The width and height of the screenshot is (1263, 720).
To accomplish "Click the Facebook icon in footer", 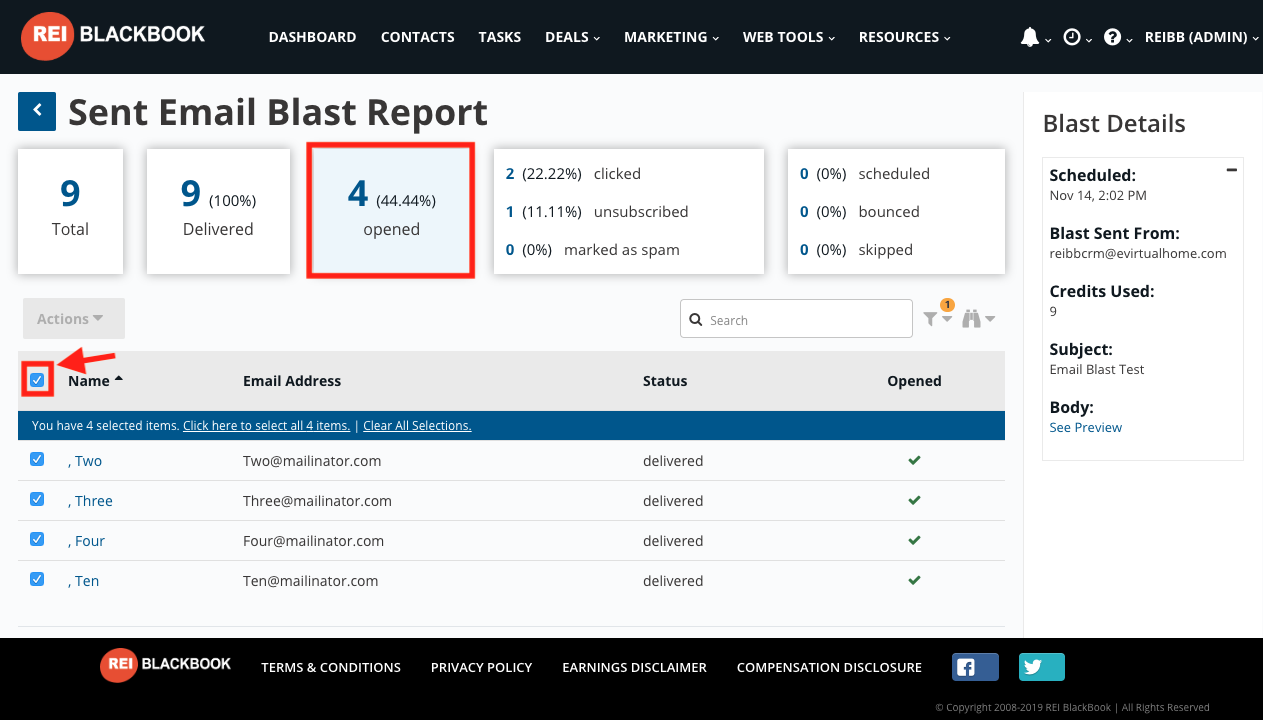I will (975, 667).
